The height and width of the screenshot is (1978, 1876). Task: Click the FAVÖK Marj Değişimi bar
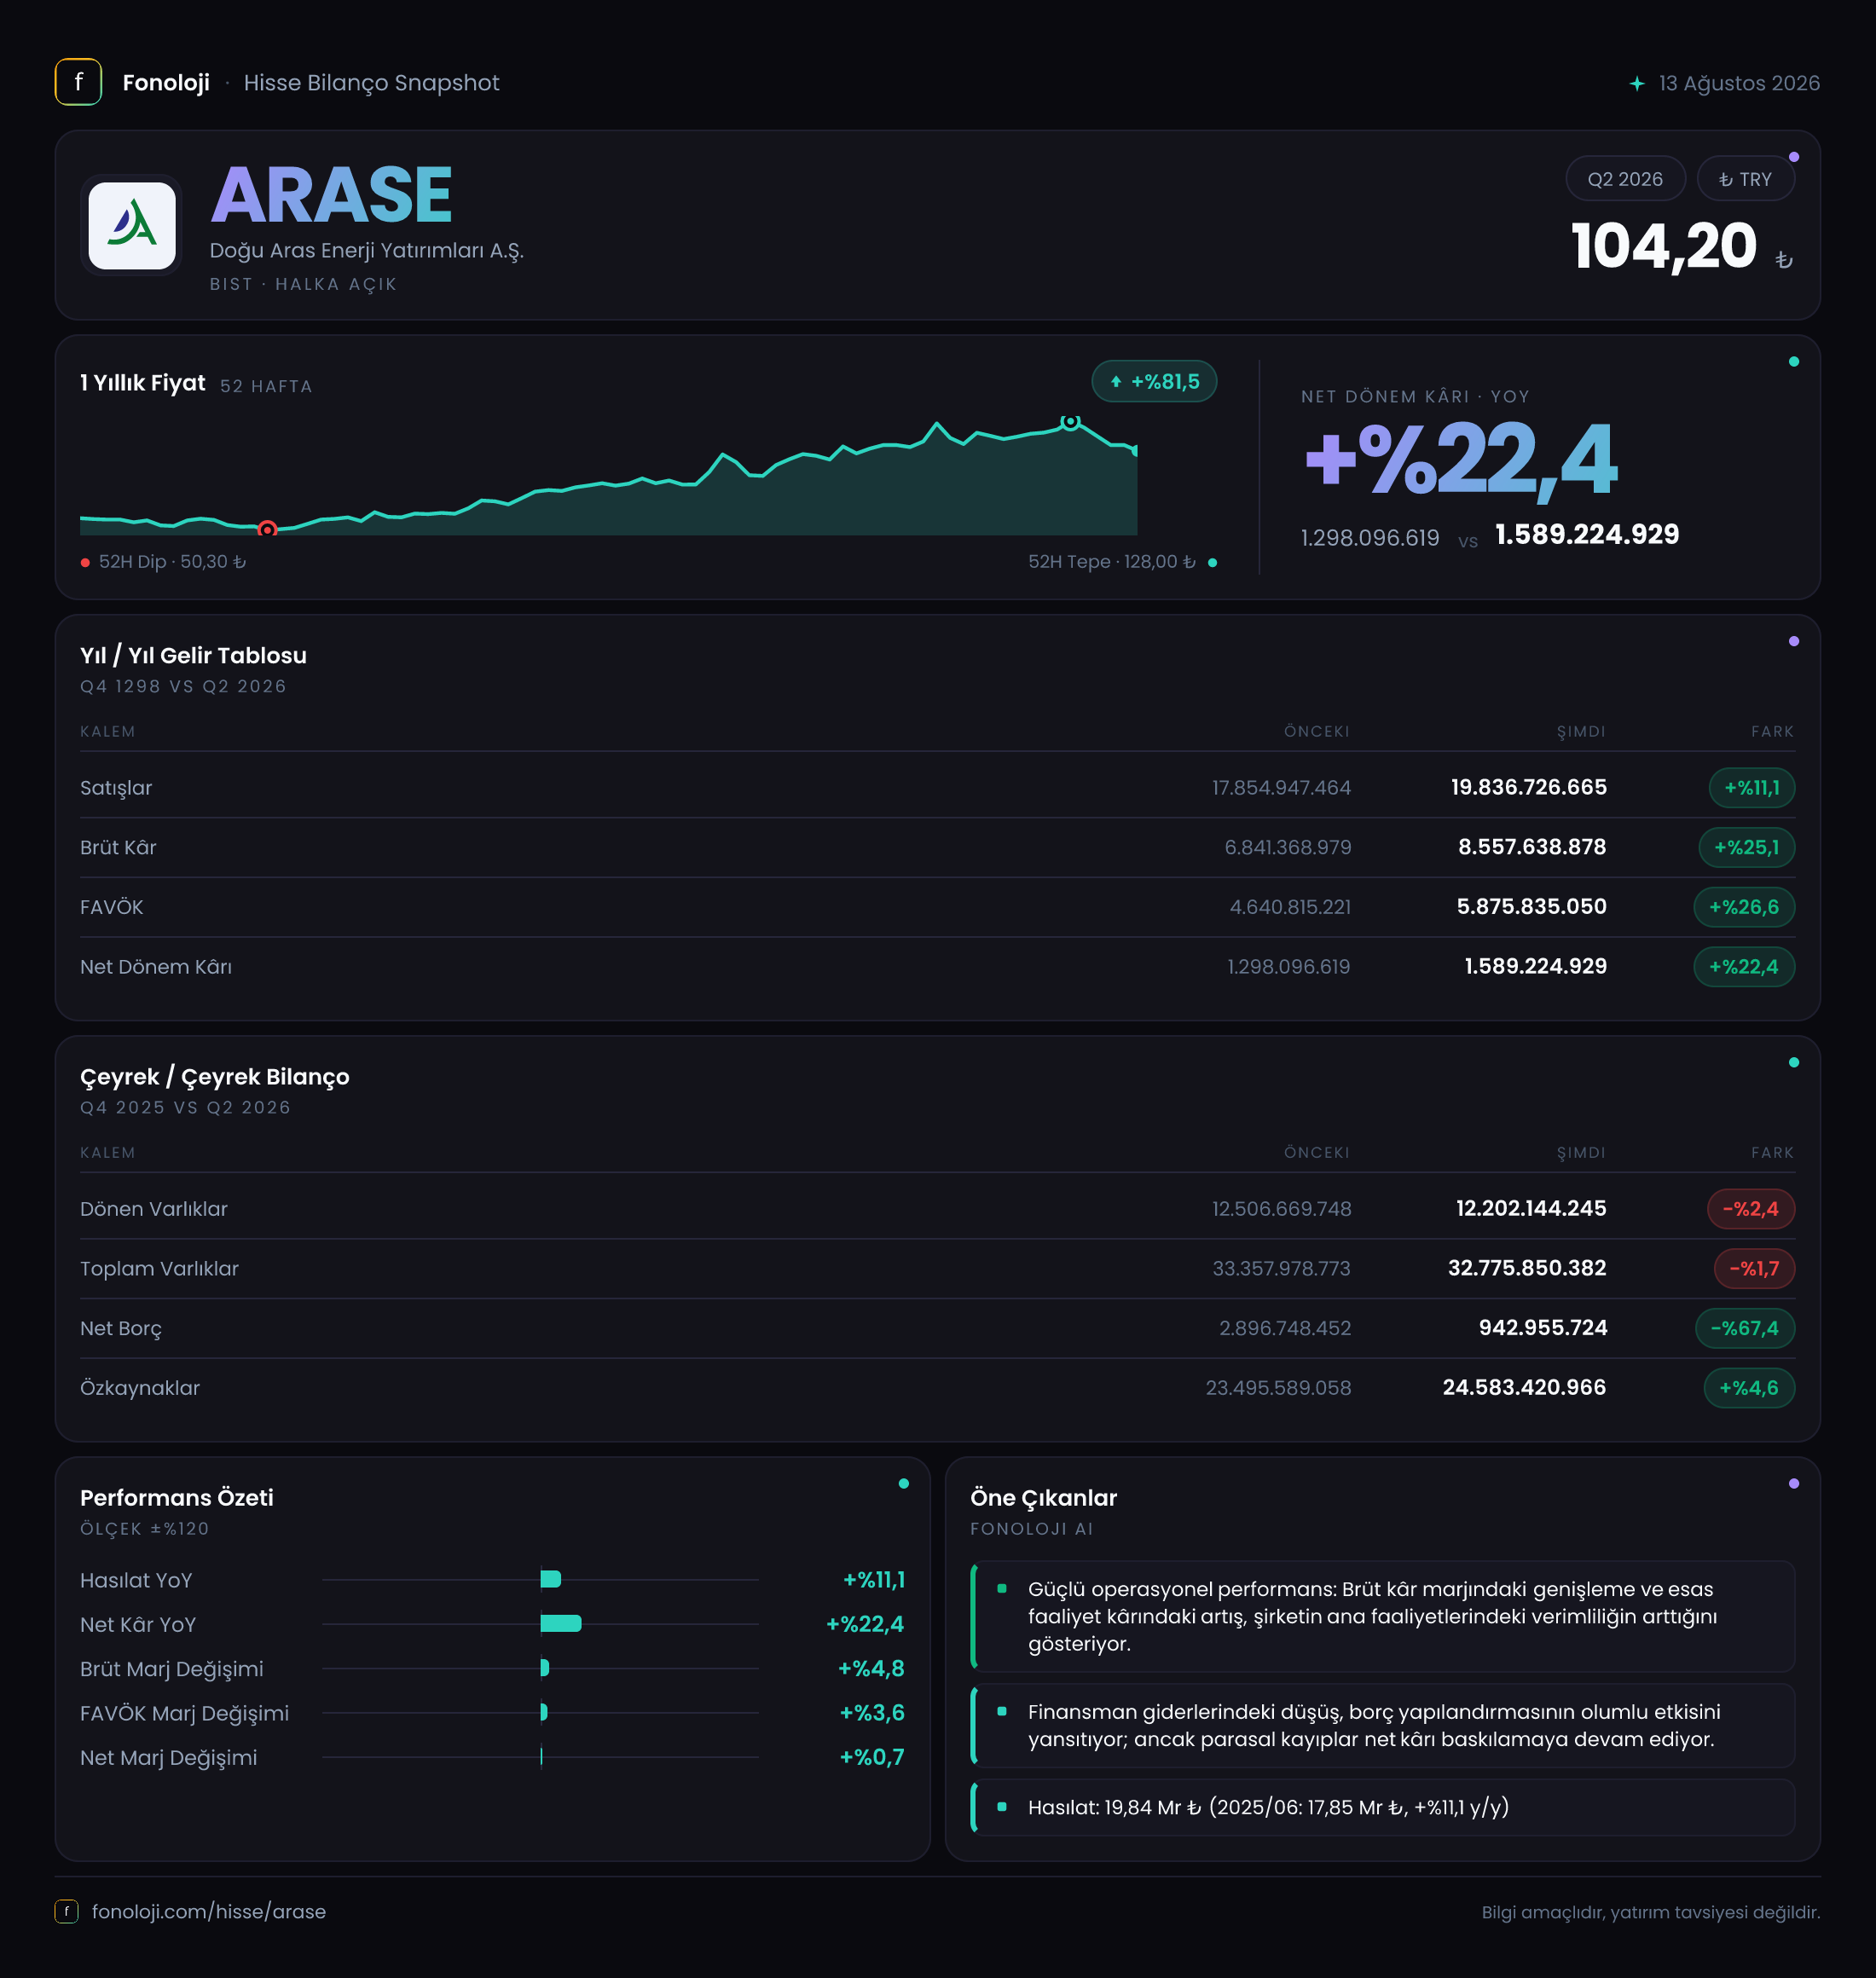[543, 1712]
